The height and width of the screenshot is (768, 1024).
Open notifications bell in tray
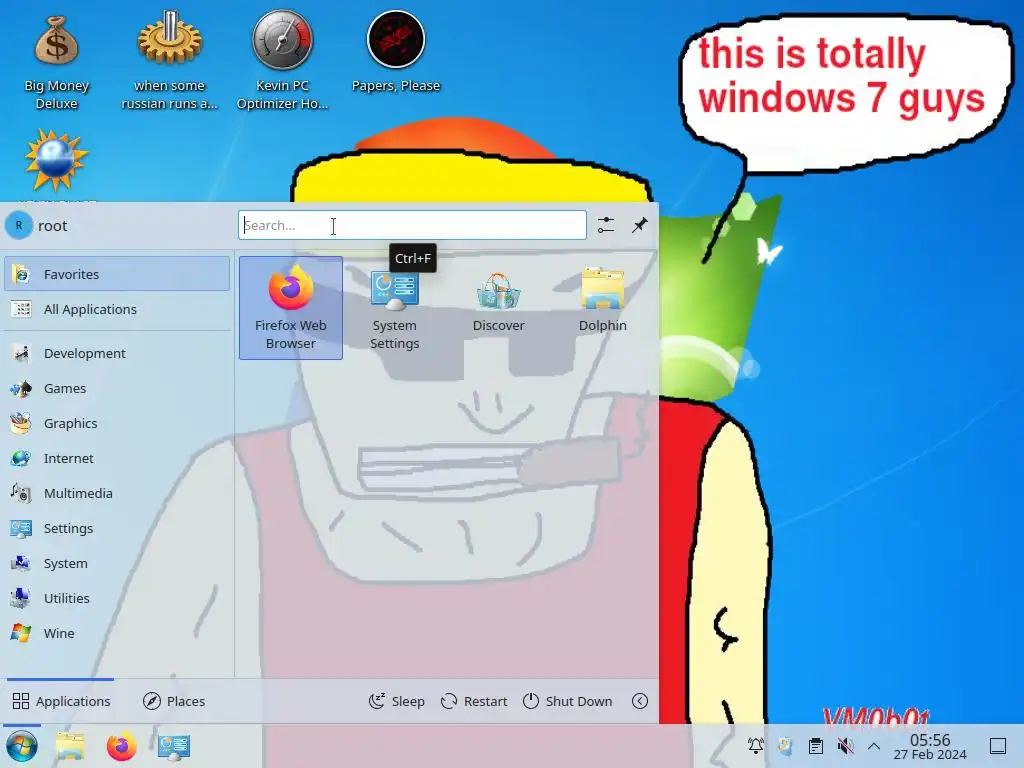coord(756,746)
